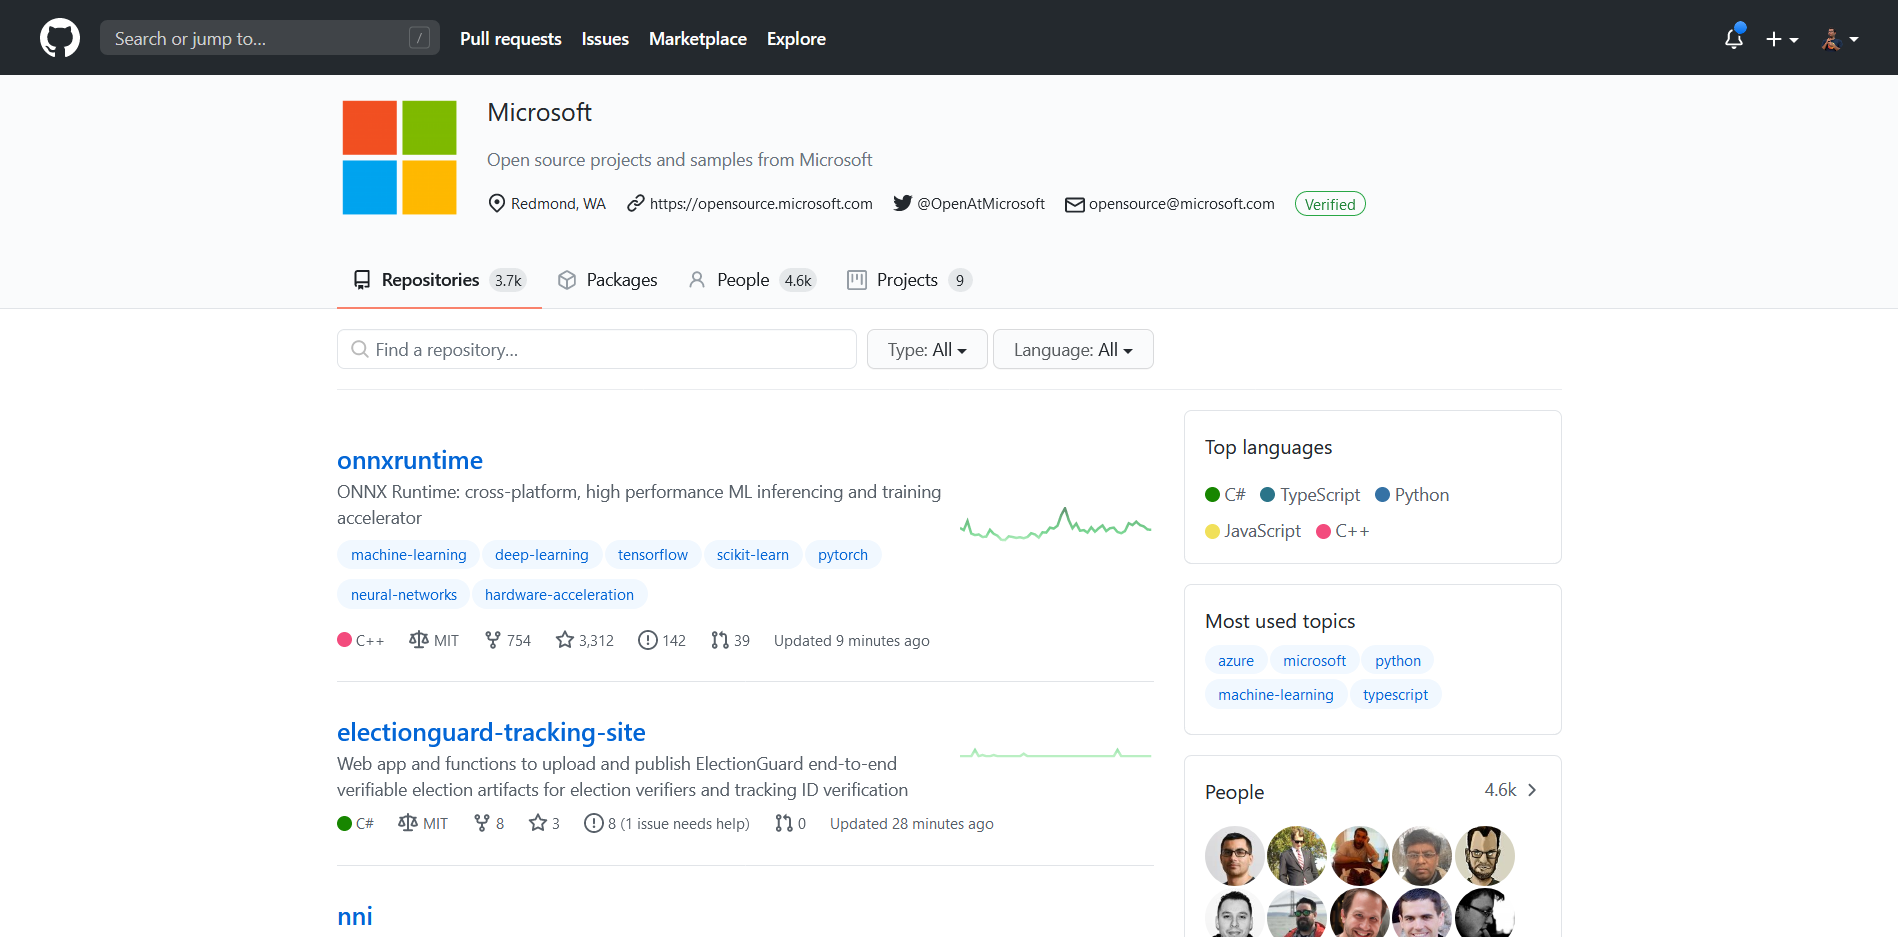Select the hardware-acceleration topic tag
1898x937 pixels.
point(559,595)
